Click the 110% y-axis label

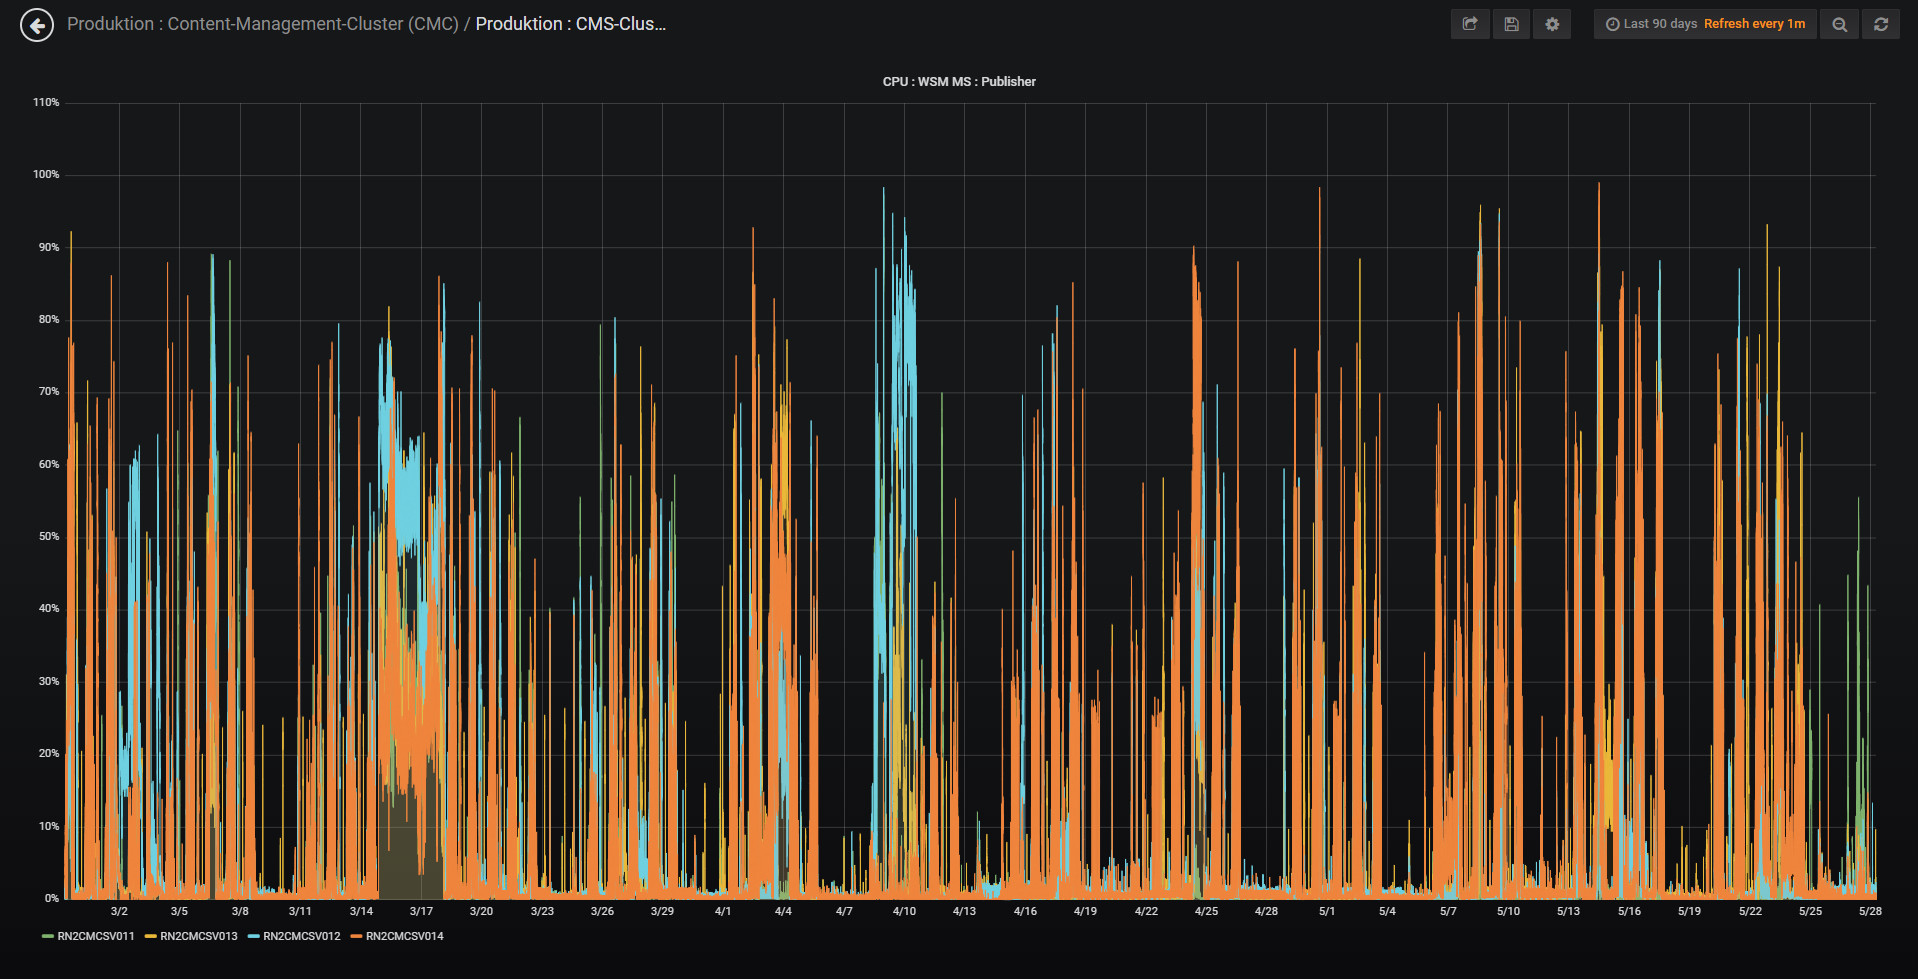46,103
